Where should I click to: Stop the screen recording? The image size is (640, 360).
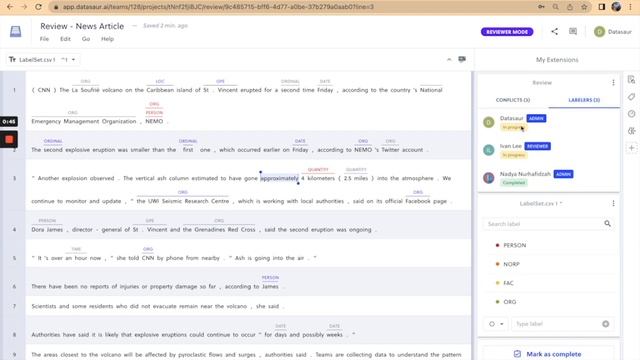pos(9,140)
